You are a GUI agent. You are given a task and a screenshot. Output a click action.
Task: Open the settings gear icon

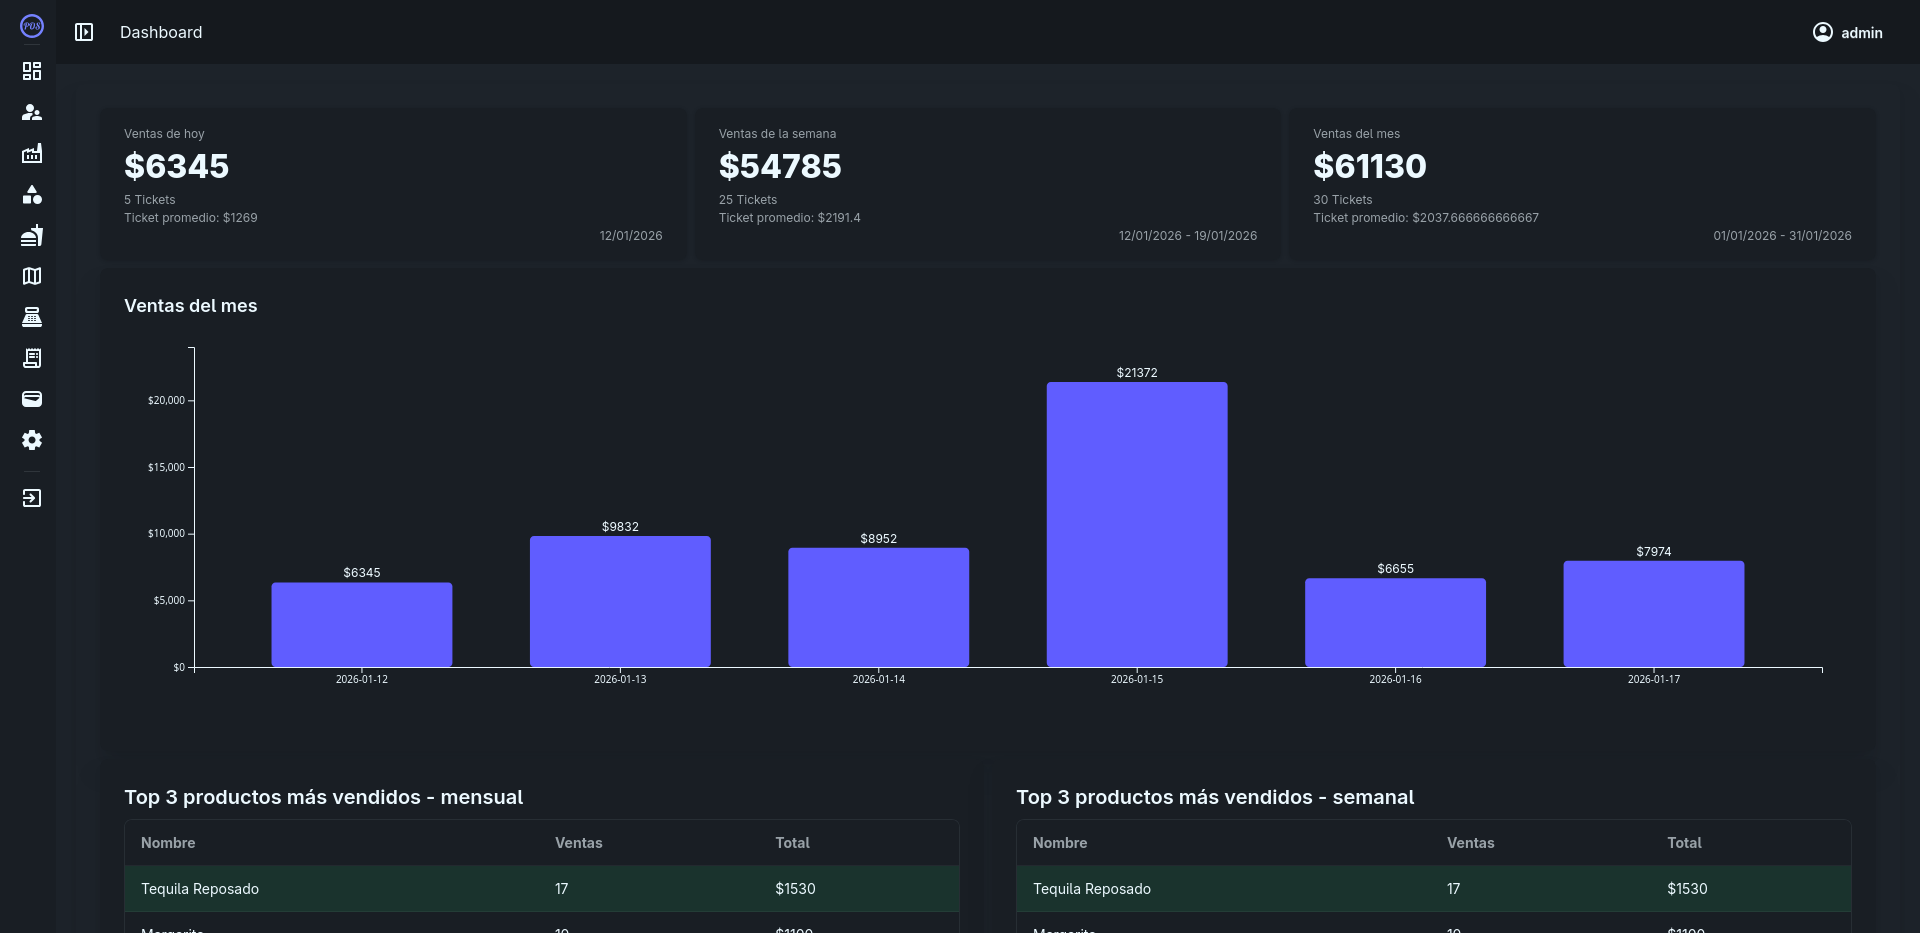pos(32,440)
